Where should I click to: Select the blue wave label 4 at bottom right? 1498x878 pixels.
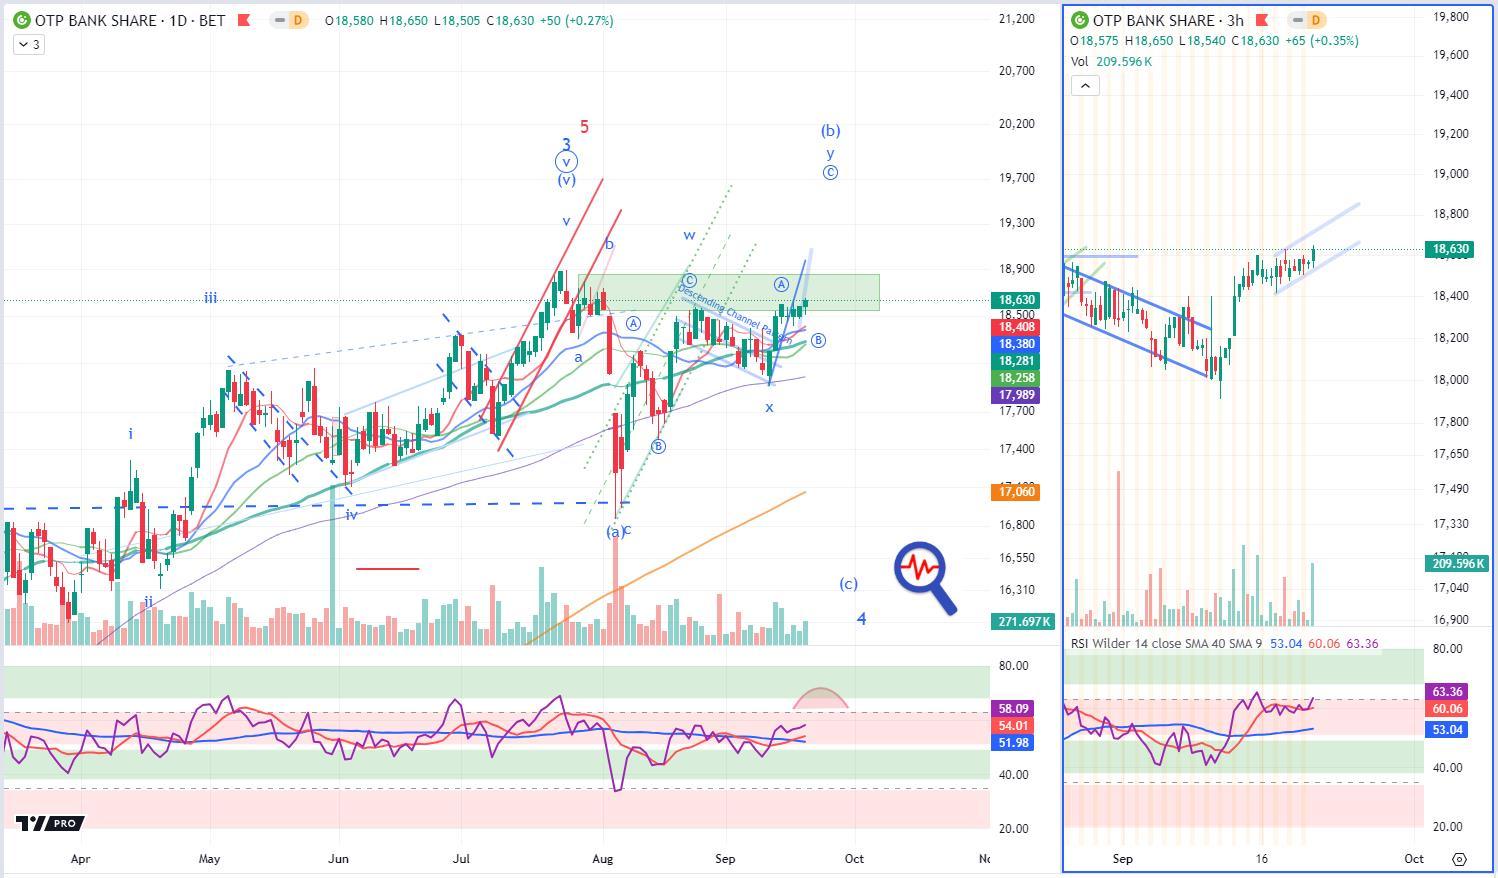tap(861, 619)
